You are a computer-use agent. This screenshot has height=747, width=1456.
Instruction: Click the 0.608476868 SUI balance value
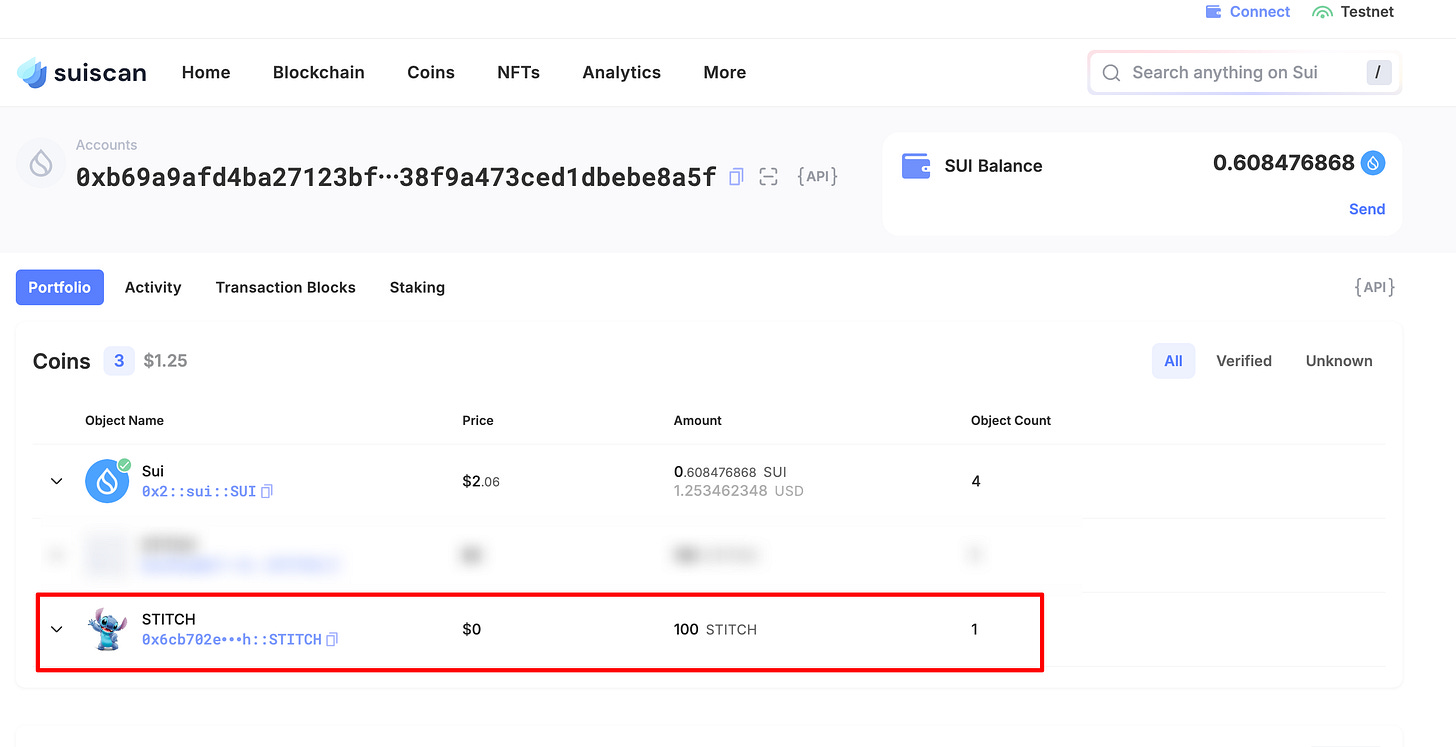pos(1284,163)
